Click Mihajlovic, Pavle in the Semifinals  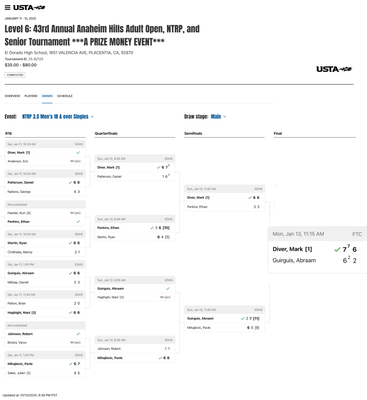point(199,328)
